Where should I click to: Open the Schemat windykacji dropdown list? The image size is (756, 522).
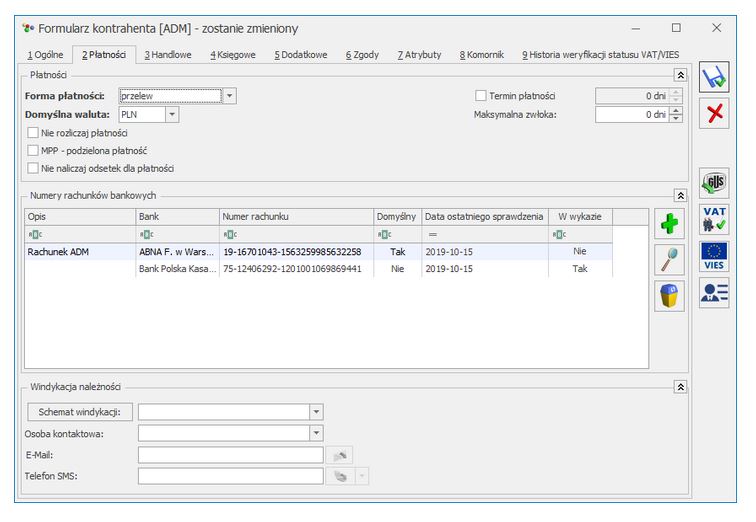316,412
